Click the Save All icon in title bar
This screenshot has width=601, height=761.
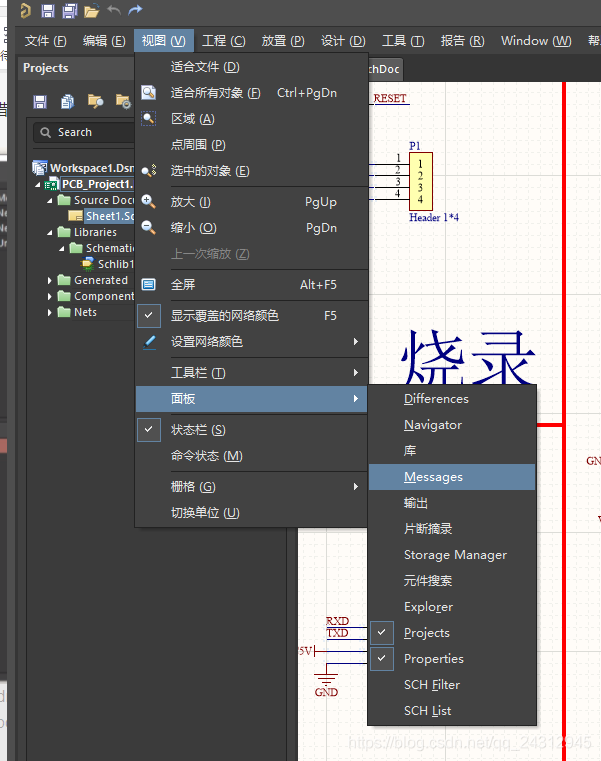tap(70, 11)
